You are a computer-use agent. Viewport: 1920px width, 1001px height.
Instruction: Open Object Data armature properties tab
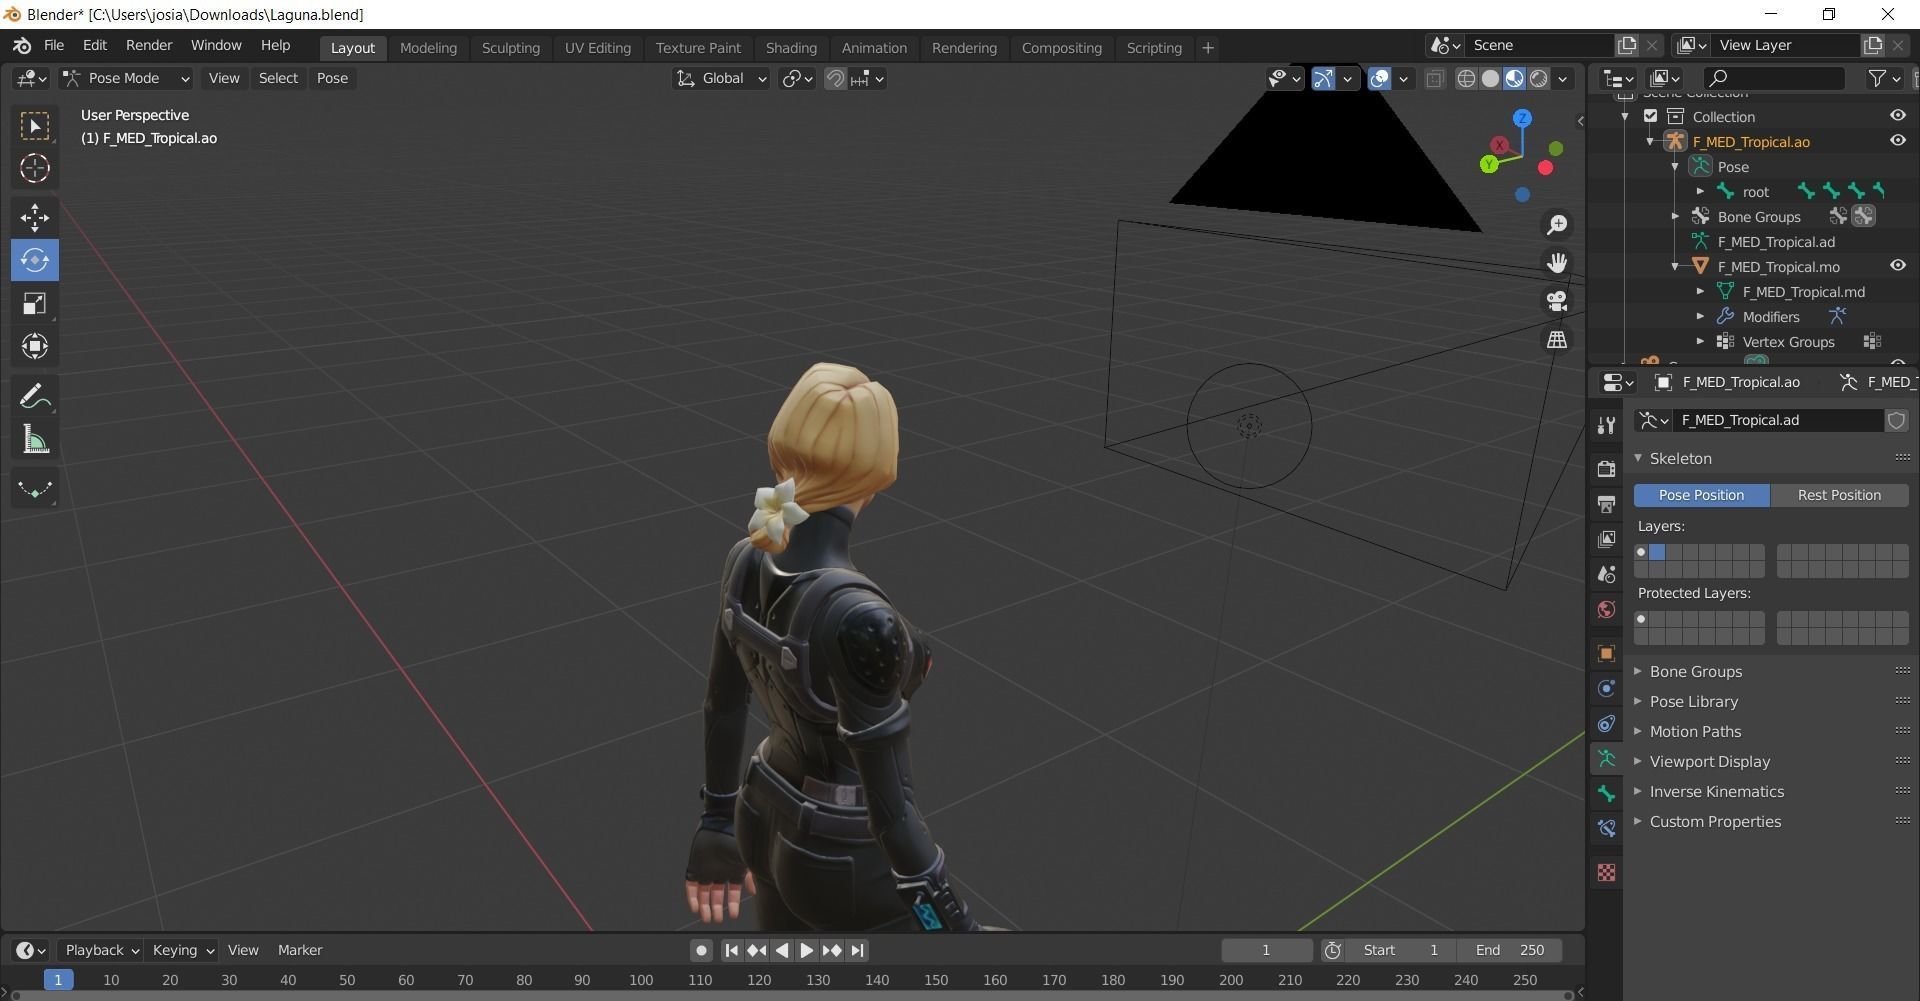coord(1607,759)
